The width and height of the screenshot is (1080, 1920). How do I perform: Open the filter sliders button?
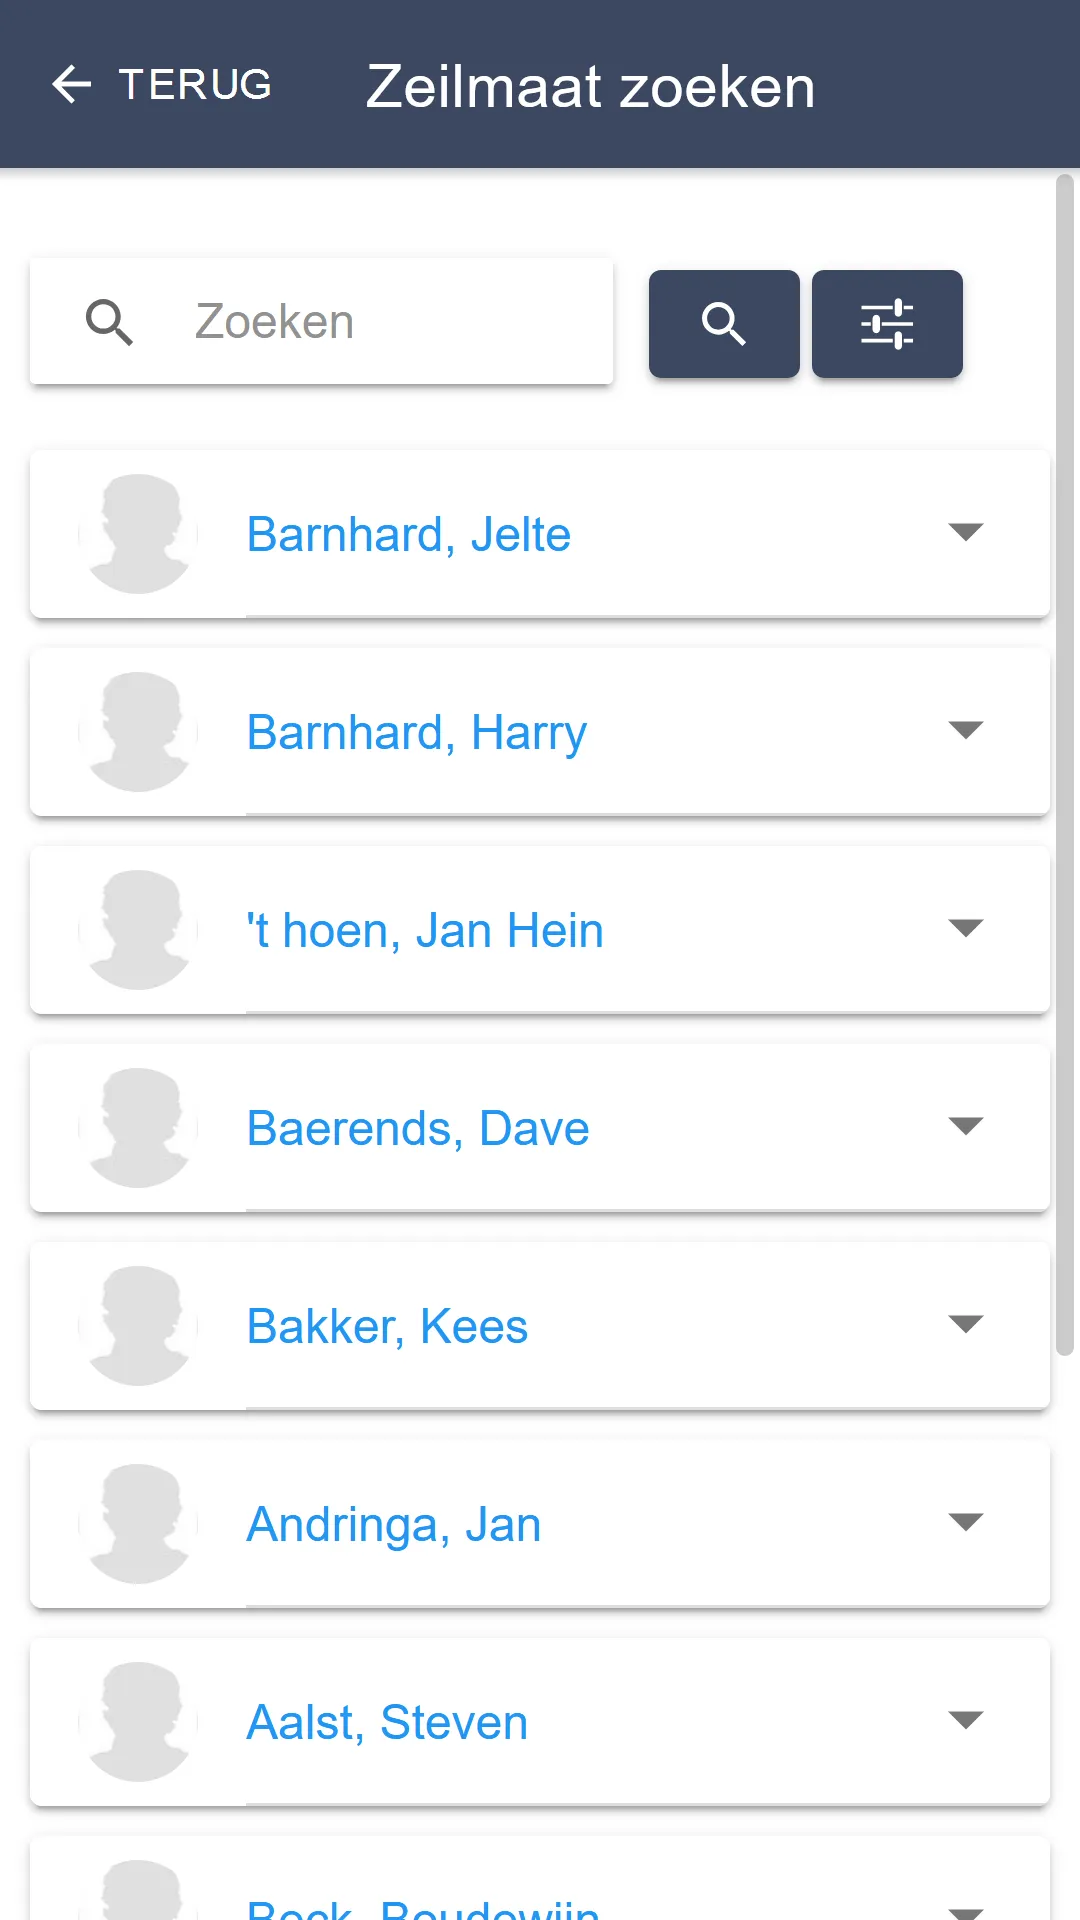887,324
